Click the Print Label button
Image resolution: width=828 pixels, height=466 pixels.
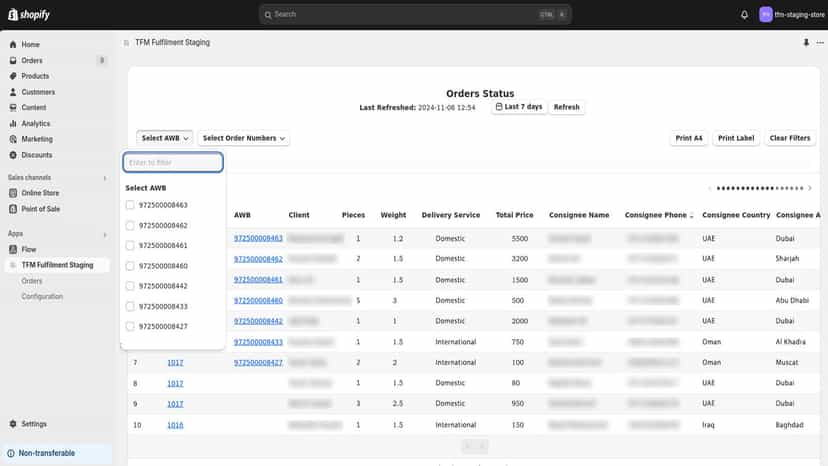click(736, 138)
